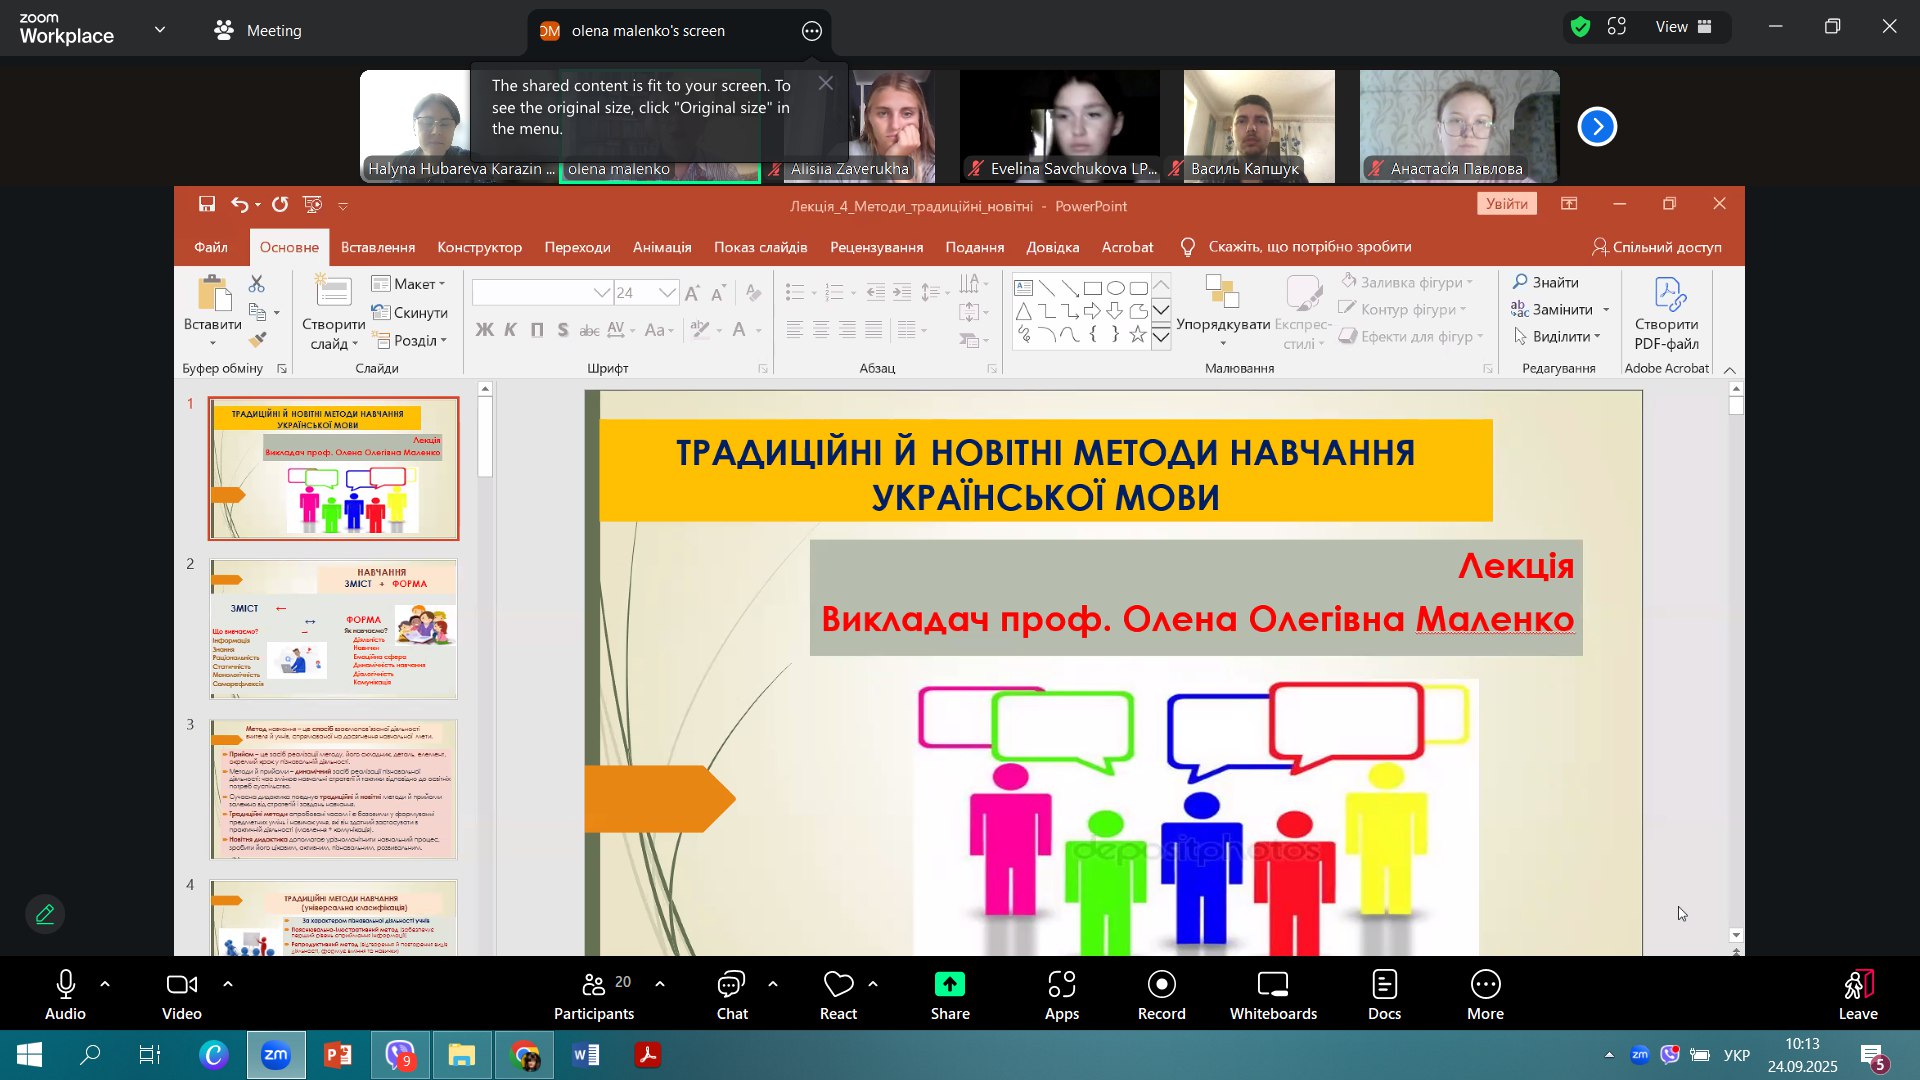Viewport: 1920px width, 1080px height.
Task: Toggle encryption shield status icon
Action: (x=1580, y=27)
